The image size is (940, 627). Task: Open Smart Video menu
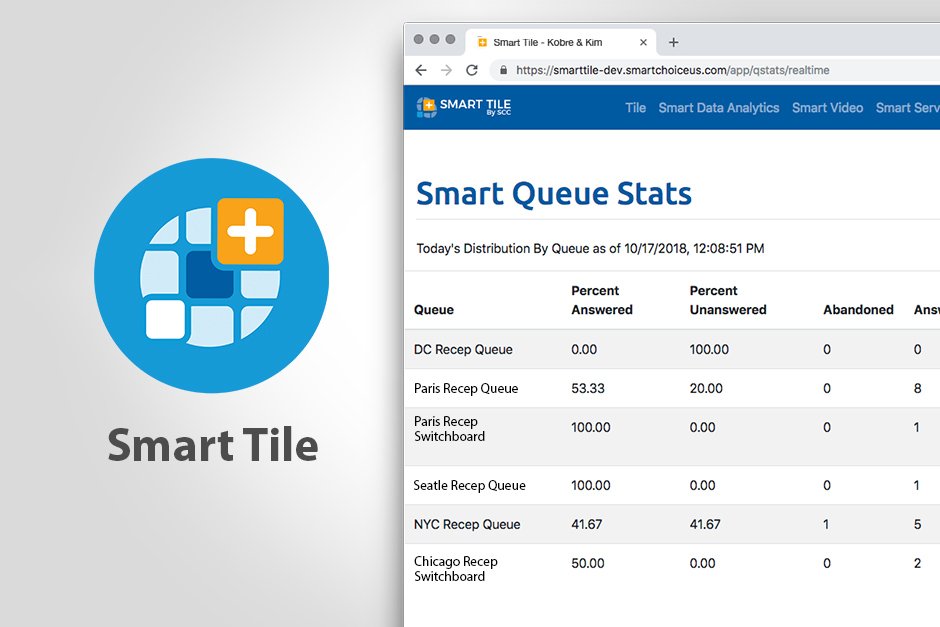pos(827,108)
